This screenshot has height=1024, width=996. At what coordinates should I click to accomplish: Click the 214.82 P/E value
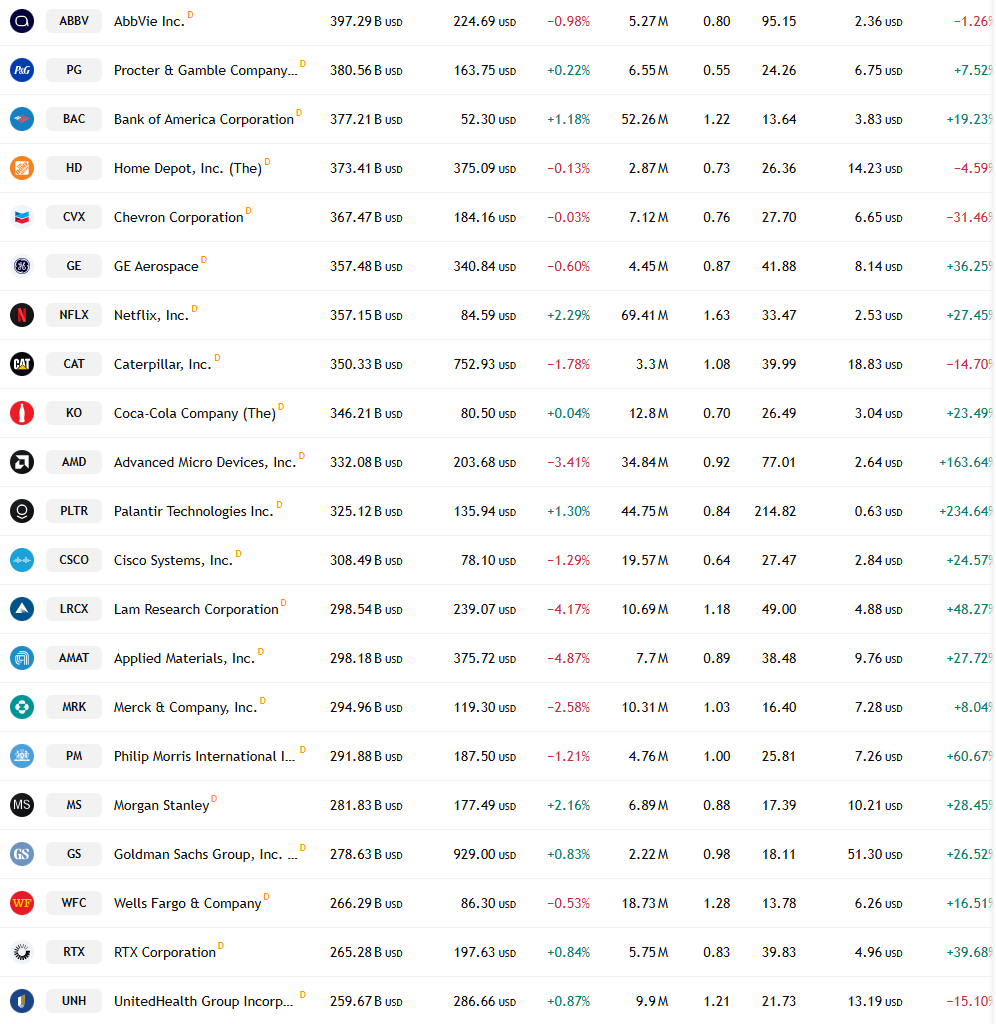click(x=775, y=511)
